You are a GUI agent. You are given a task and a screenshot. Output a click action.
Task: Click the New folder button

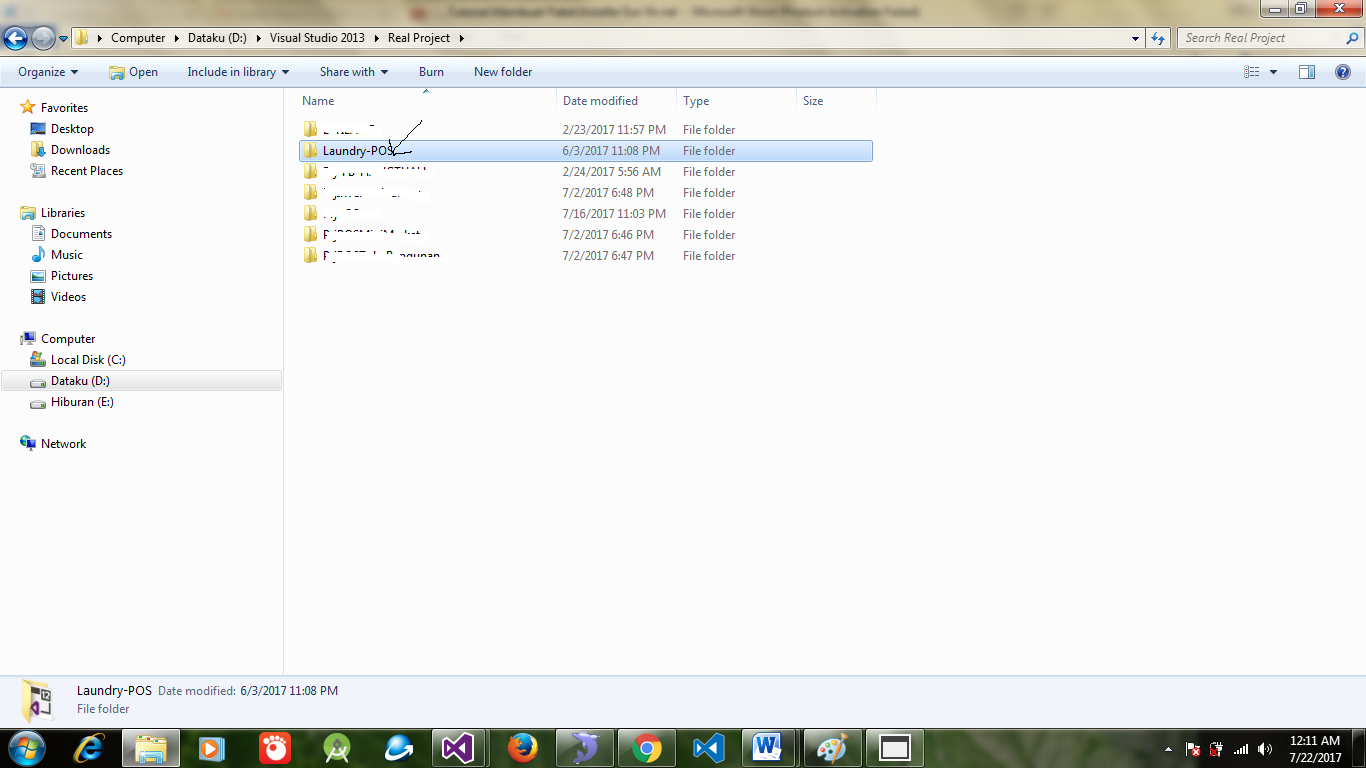tap(502, 71)
